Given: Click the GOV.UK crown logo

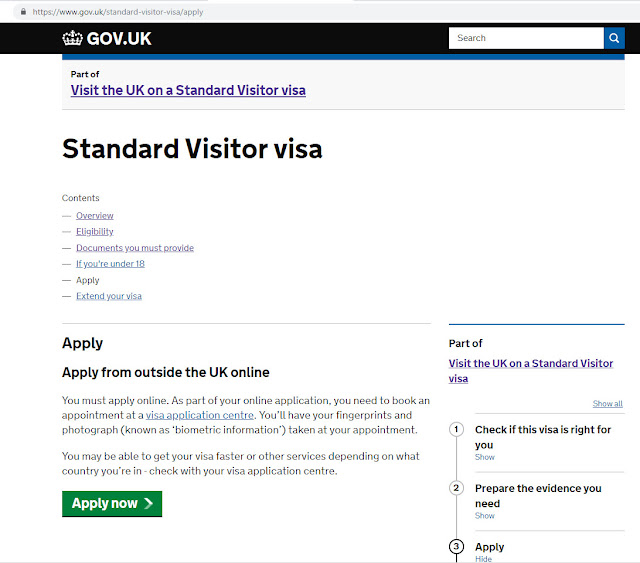Looking at the screenshot, I should (73, 38).
